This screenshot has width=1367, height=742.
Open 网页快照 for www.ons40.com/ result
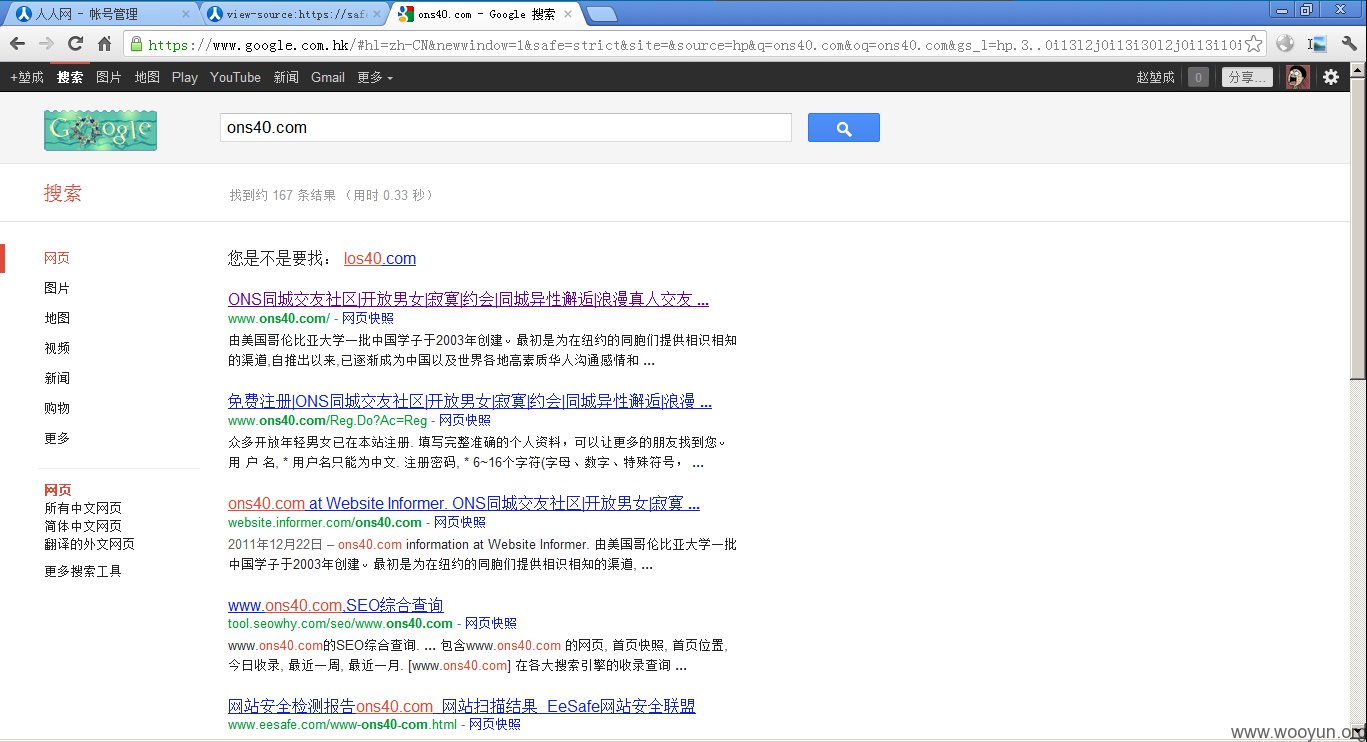368,318
